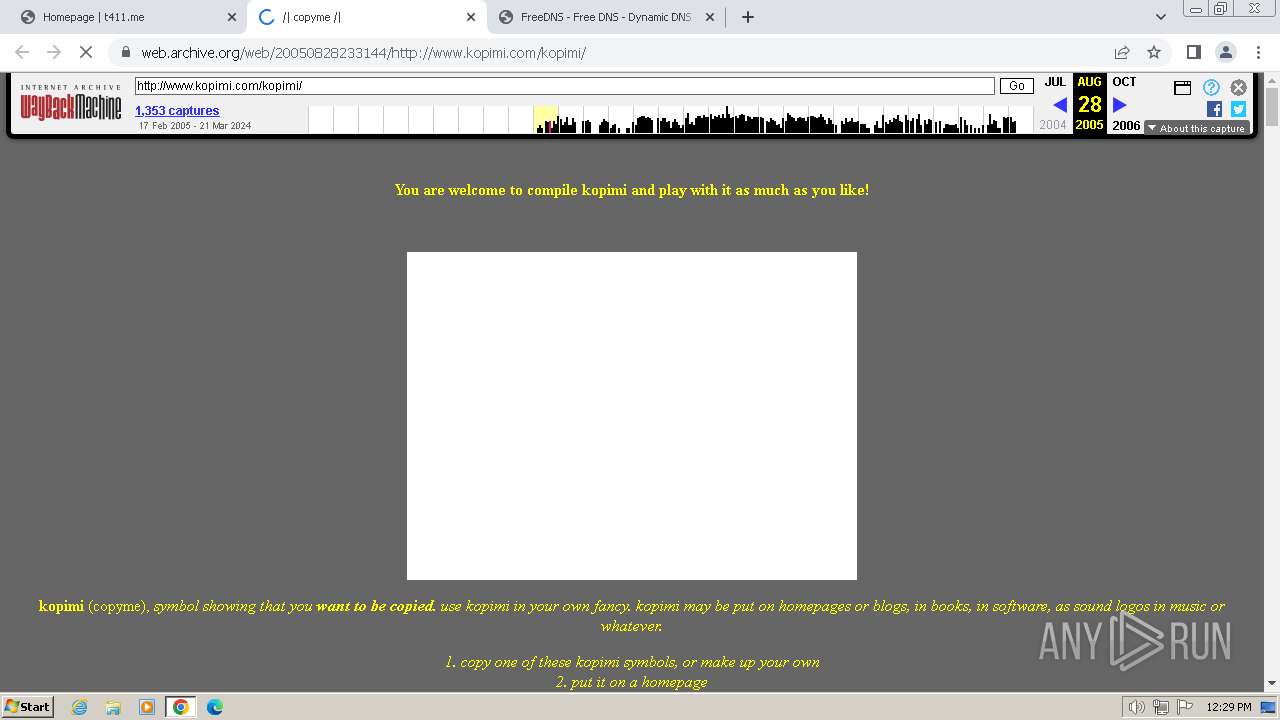Open network status tray icon

tap(1161, 707)
